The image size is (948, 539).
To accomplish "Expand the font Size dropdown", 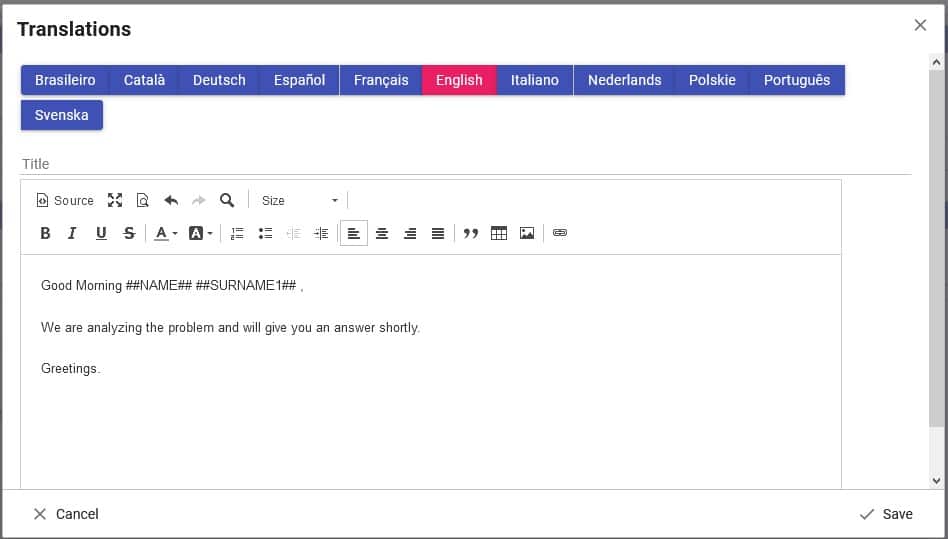I will point(300,200).
